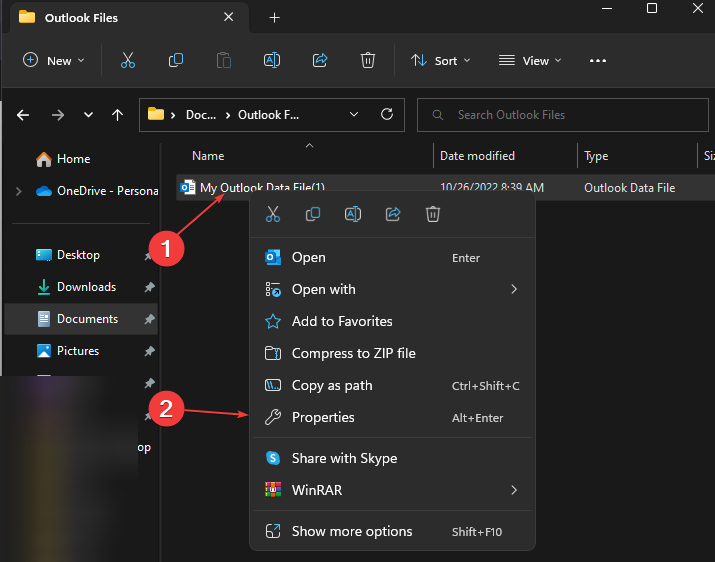Expand the OneDrive - Personal tree node
The width and height of the screenshot is (715, 562).
point(18,191)
